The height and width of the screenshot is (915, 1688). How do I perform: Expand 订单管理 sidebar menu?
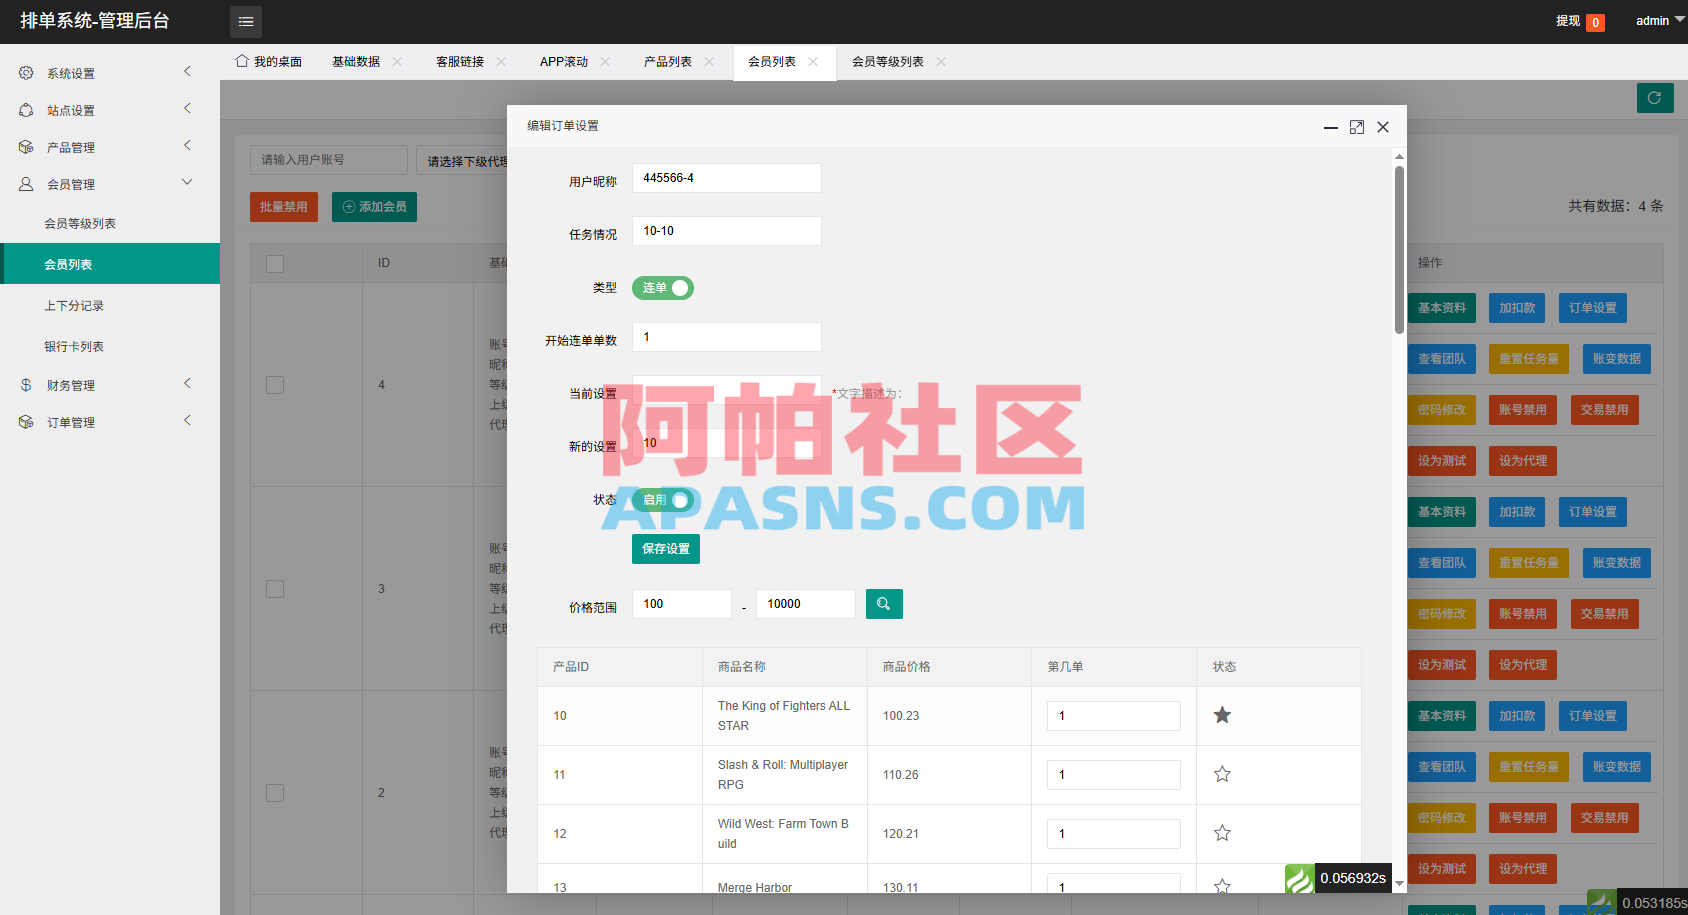tap(110, 422)
